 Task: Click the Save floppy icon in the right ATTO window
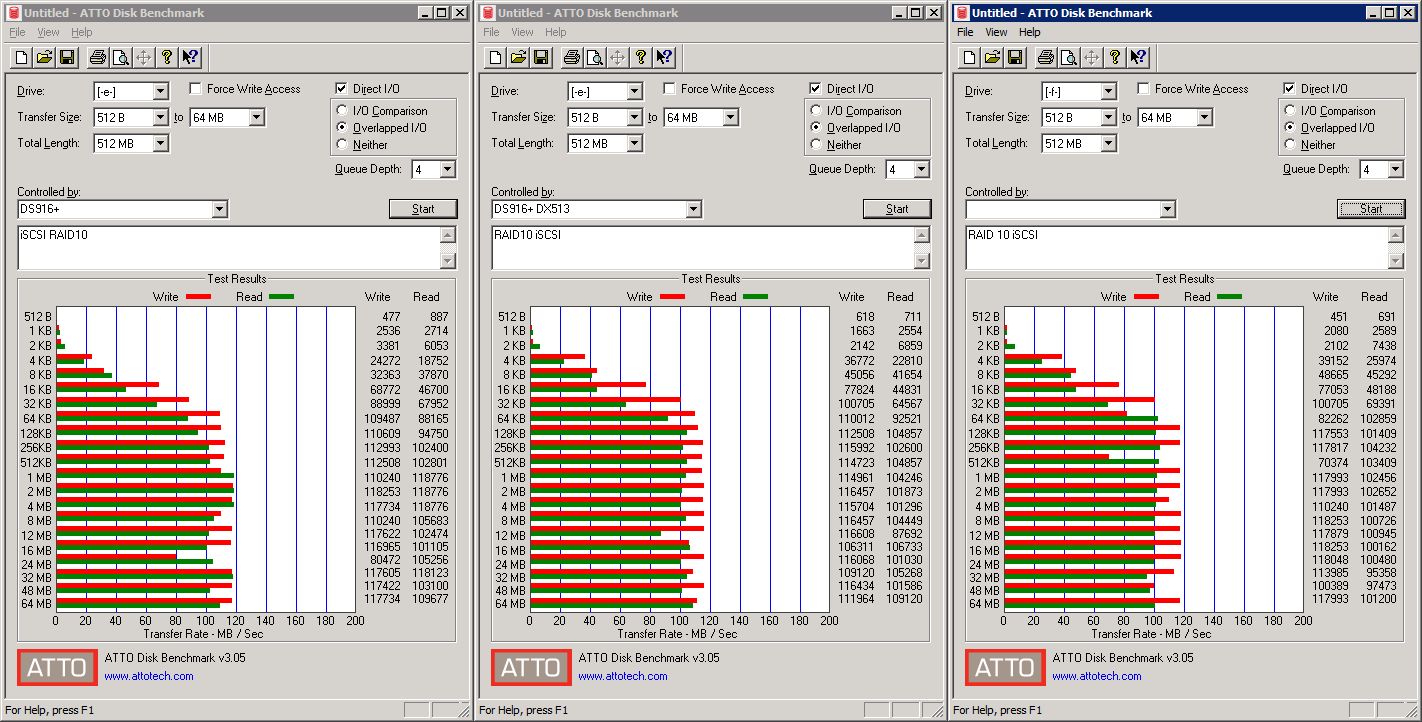(1015, 57)
